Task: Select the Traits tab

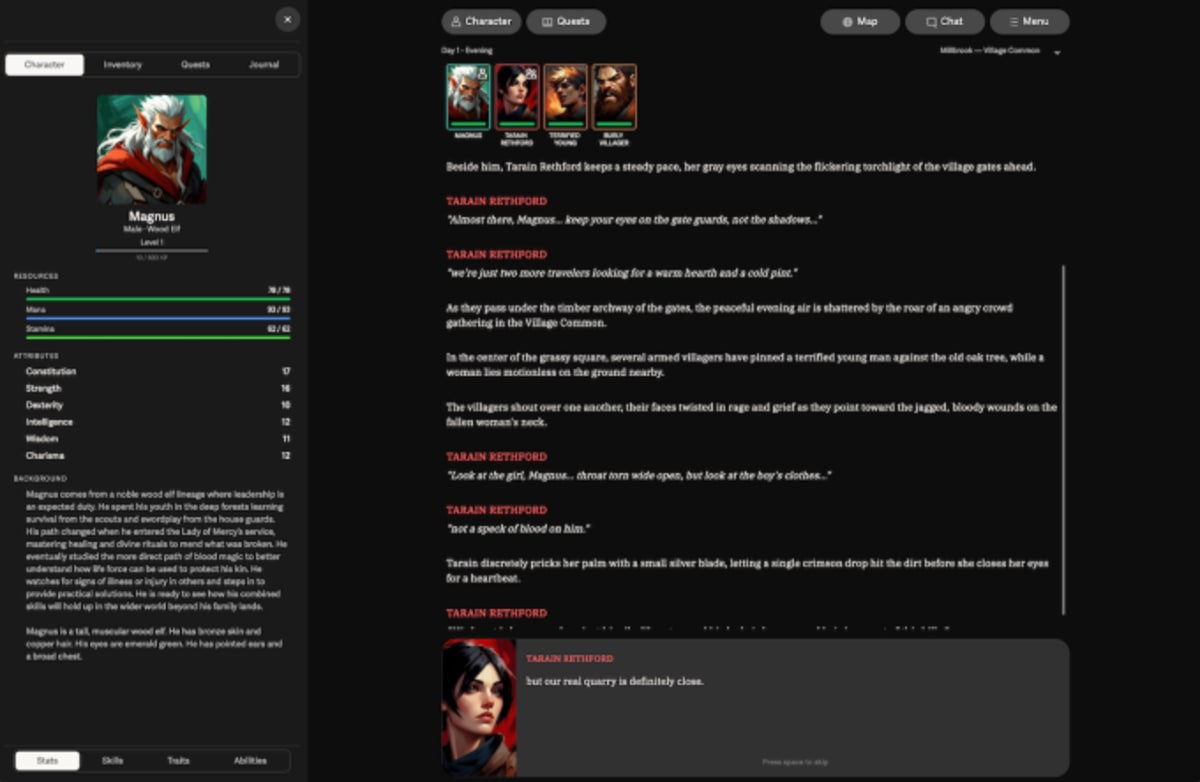Action: (x=181, y=760)
